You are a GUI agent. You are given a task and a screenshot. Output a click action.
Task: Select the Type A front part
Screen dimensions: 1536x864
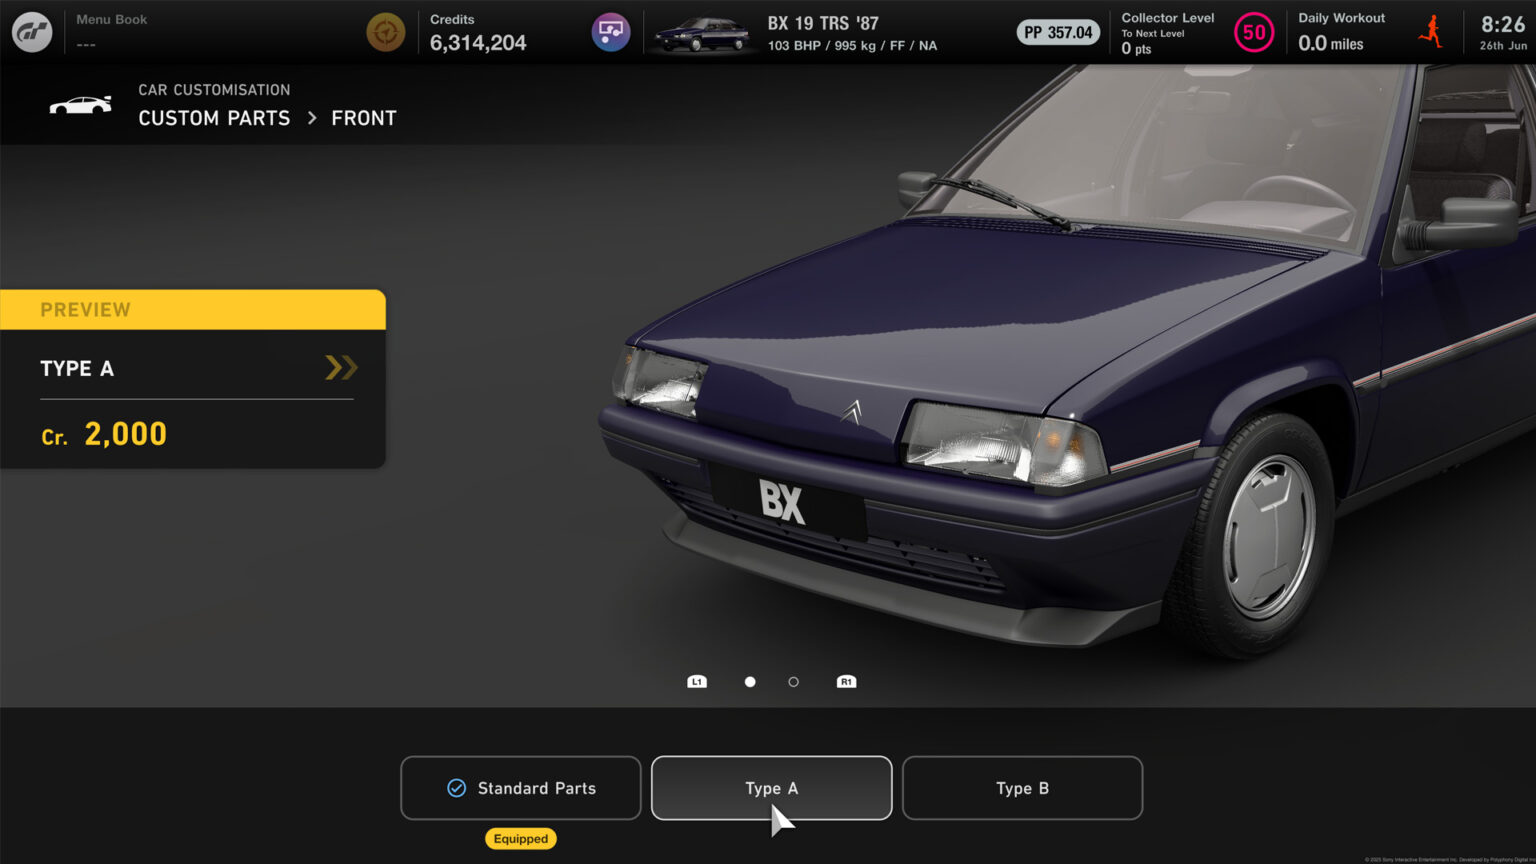pos(771,788)
